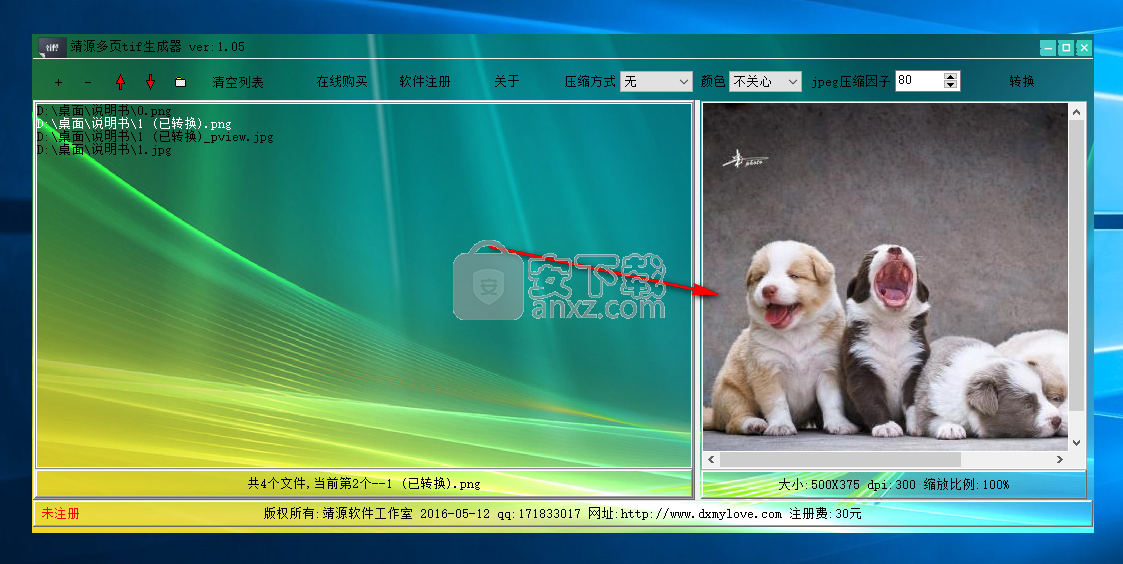Click the 未注册 unregistered status label
The image size is (1123, 564).
point(61,514)
